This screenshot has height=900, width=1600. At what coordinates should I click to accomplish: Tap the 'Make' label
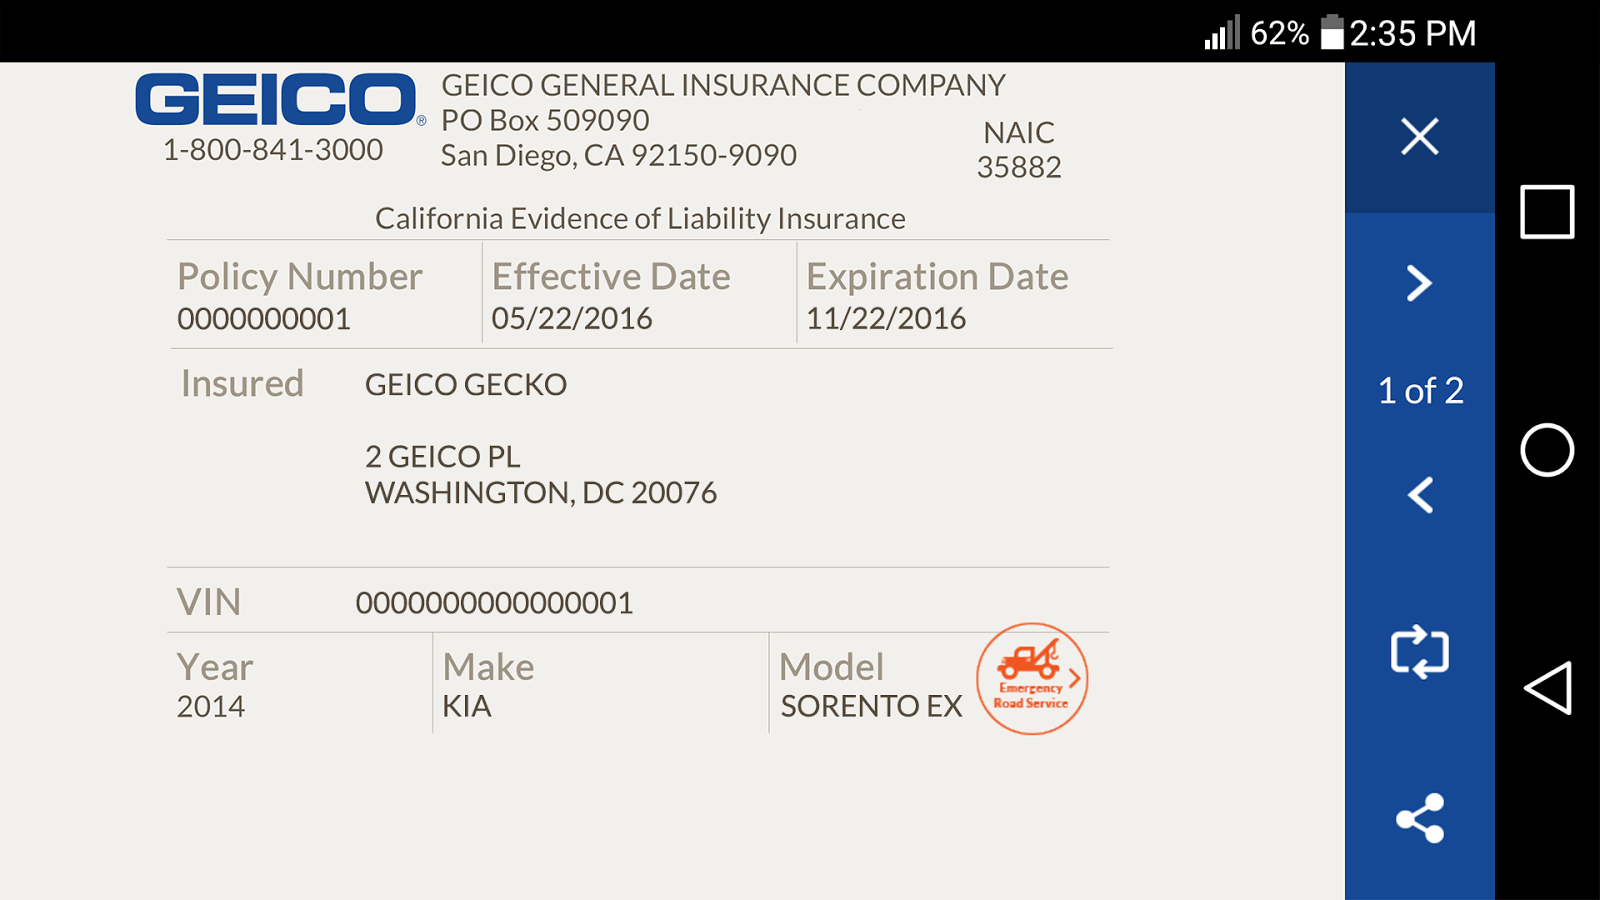(488, 667)
